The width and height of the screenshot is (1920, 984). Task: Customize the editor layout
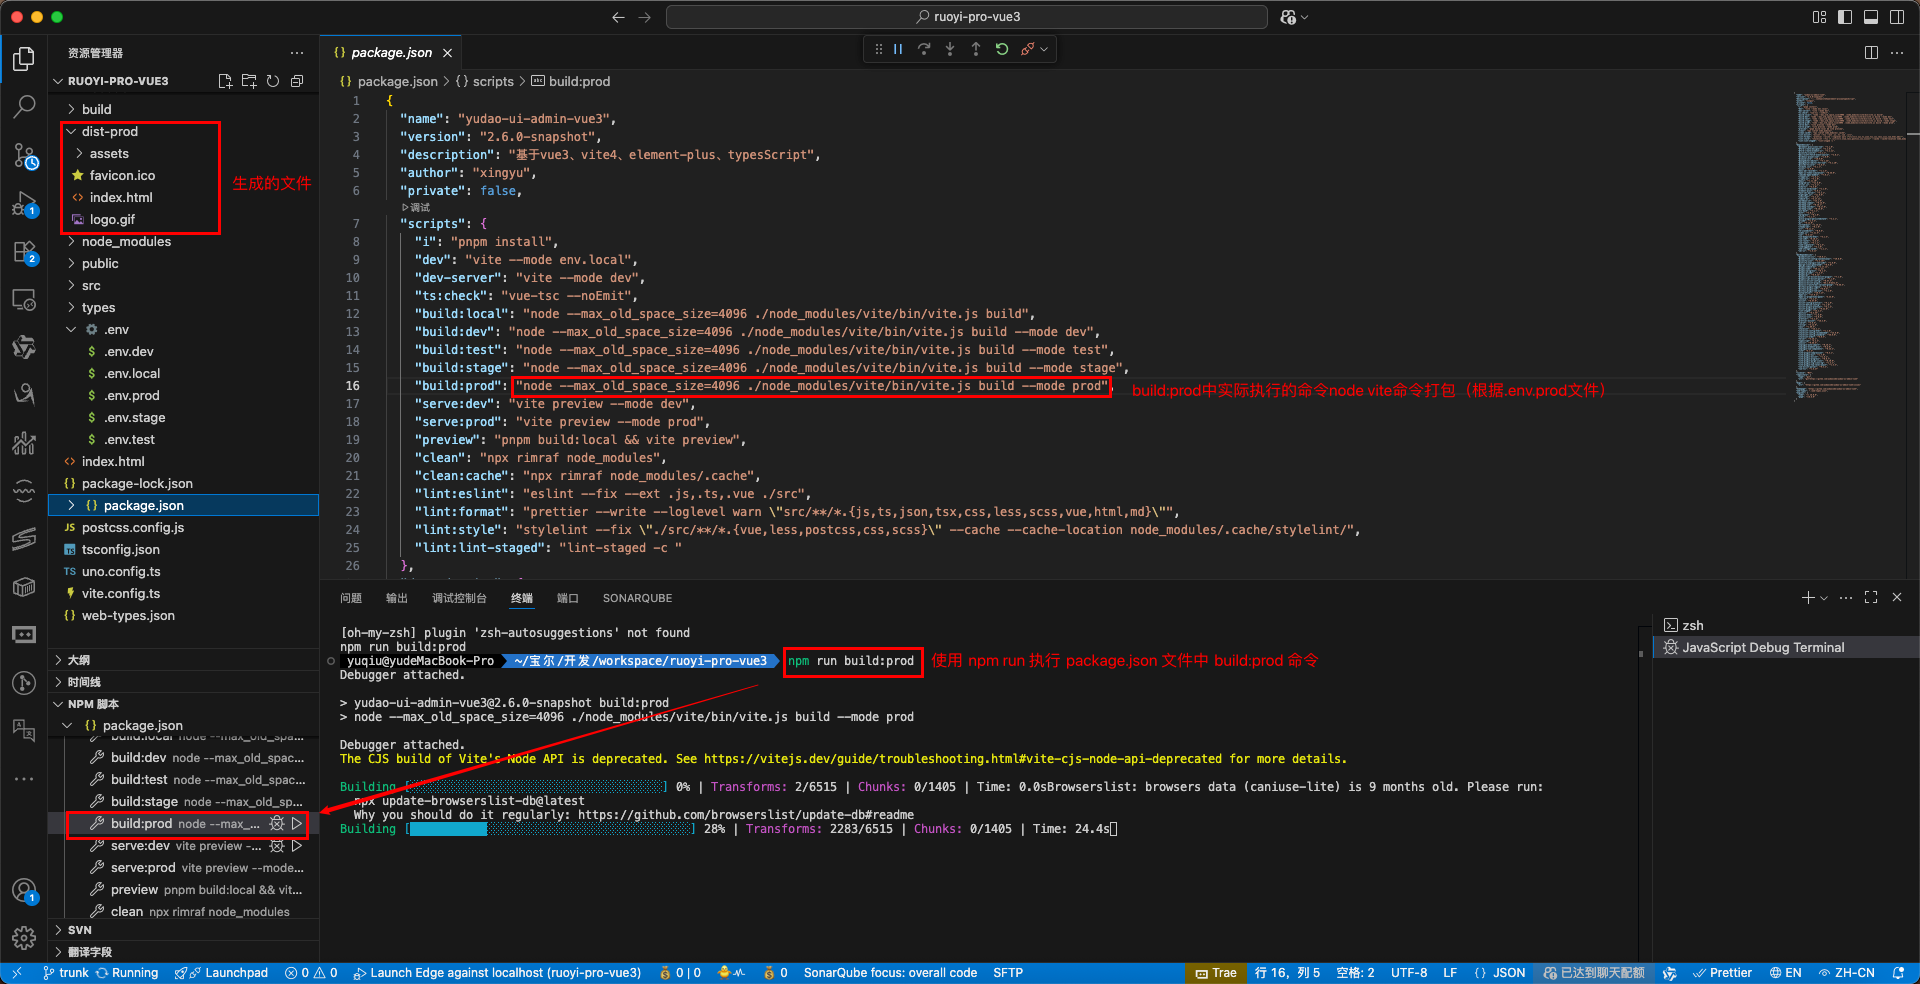[1819, 17]
